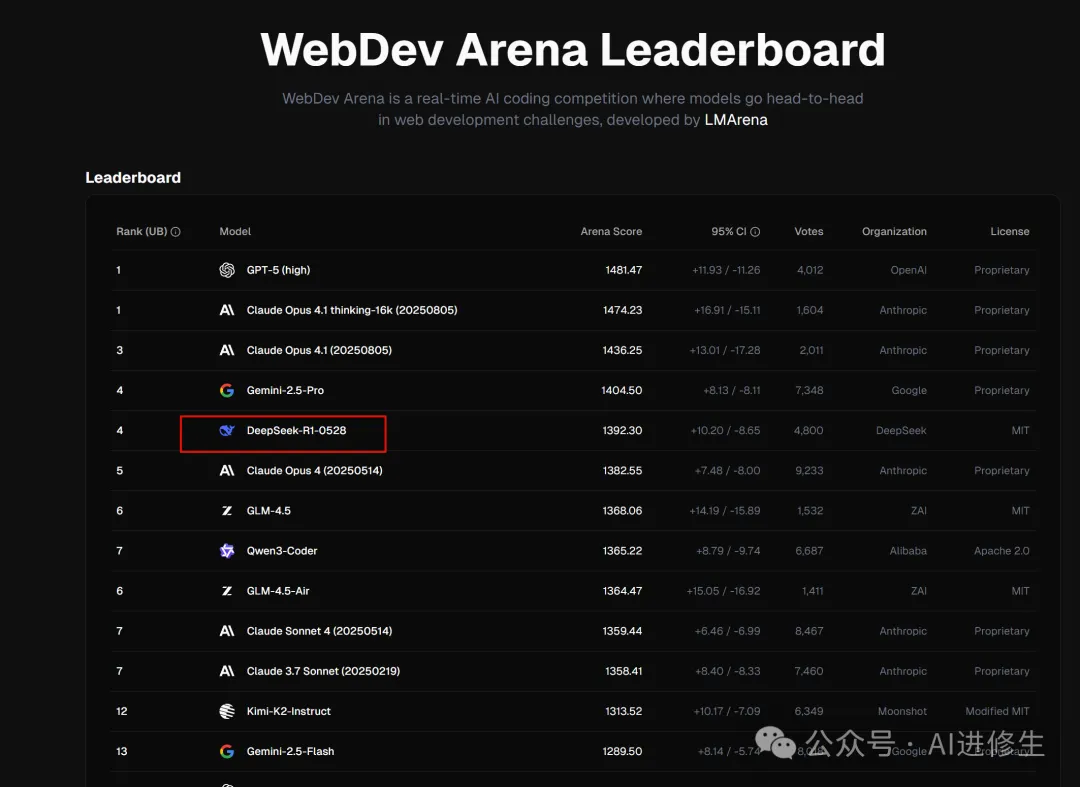
Task: Click the Model column header
Action: click(234, 231)
